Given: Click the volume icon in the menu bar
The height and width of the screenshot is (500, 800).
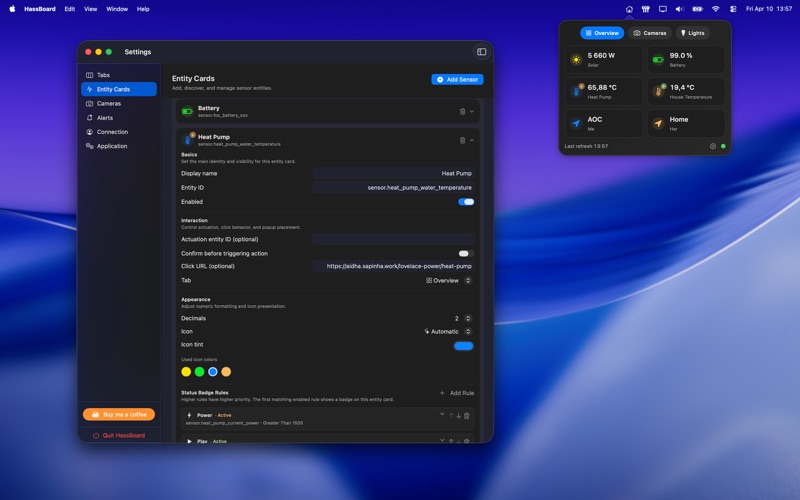Looking at the screenshot, I should click(680, 9).
